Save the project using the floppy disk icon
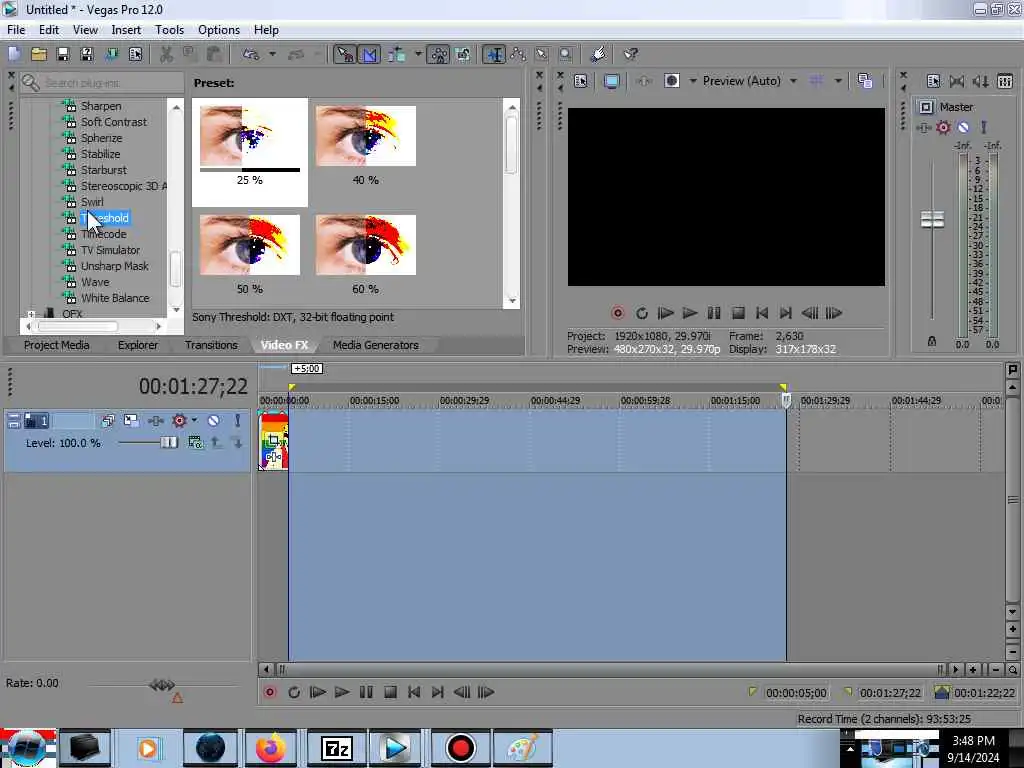The height and width of the screenshot is (768, 1024). click(x=63, y=54)
